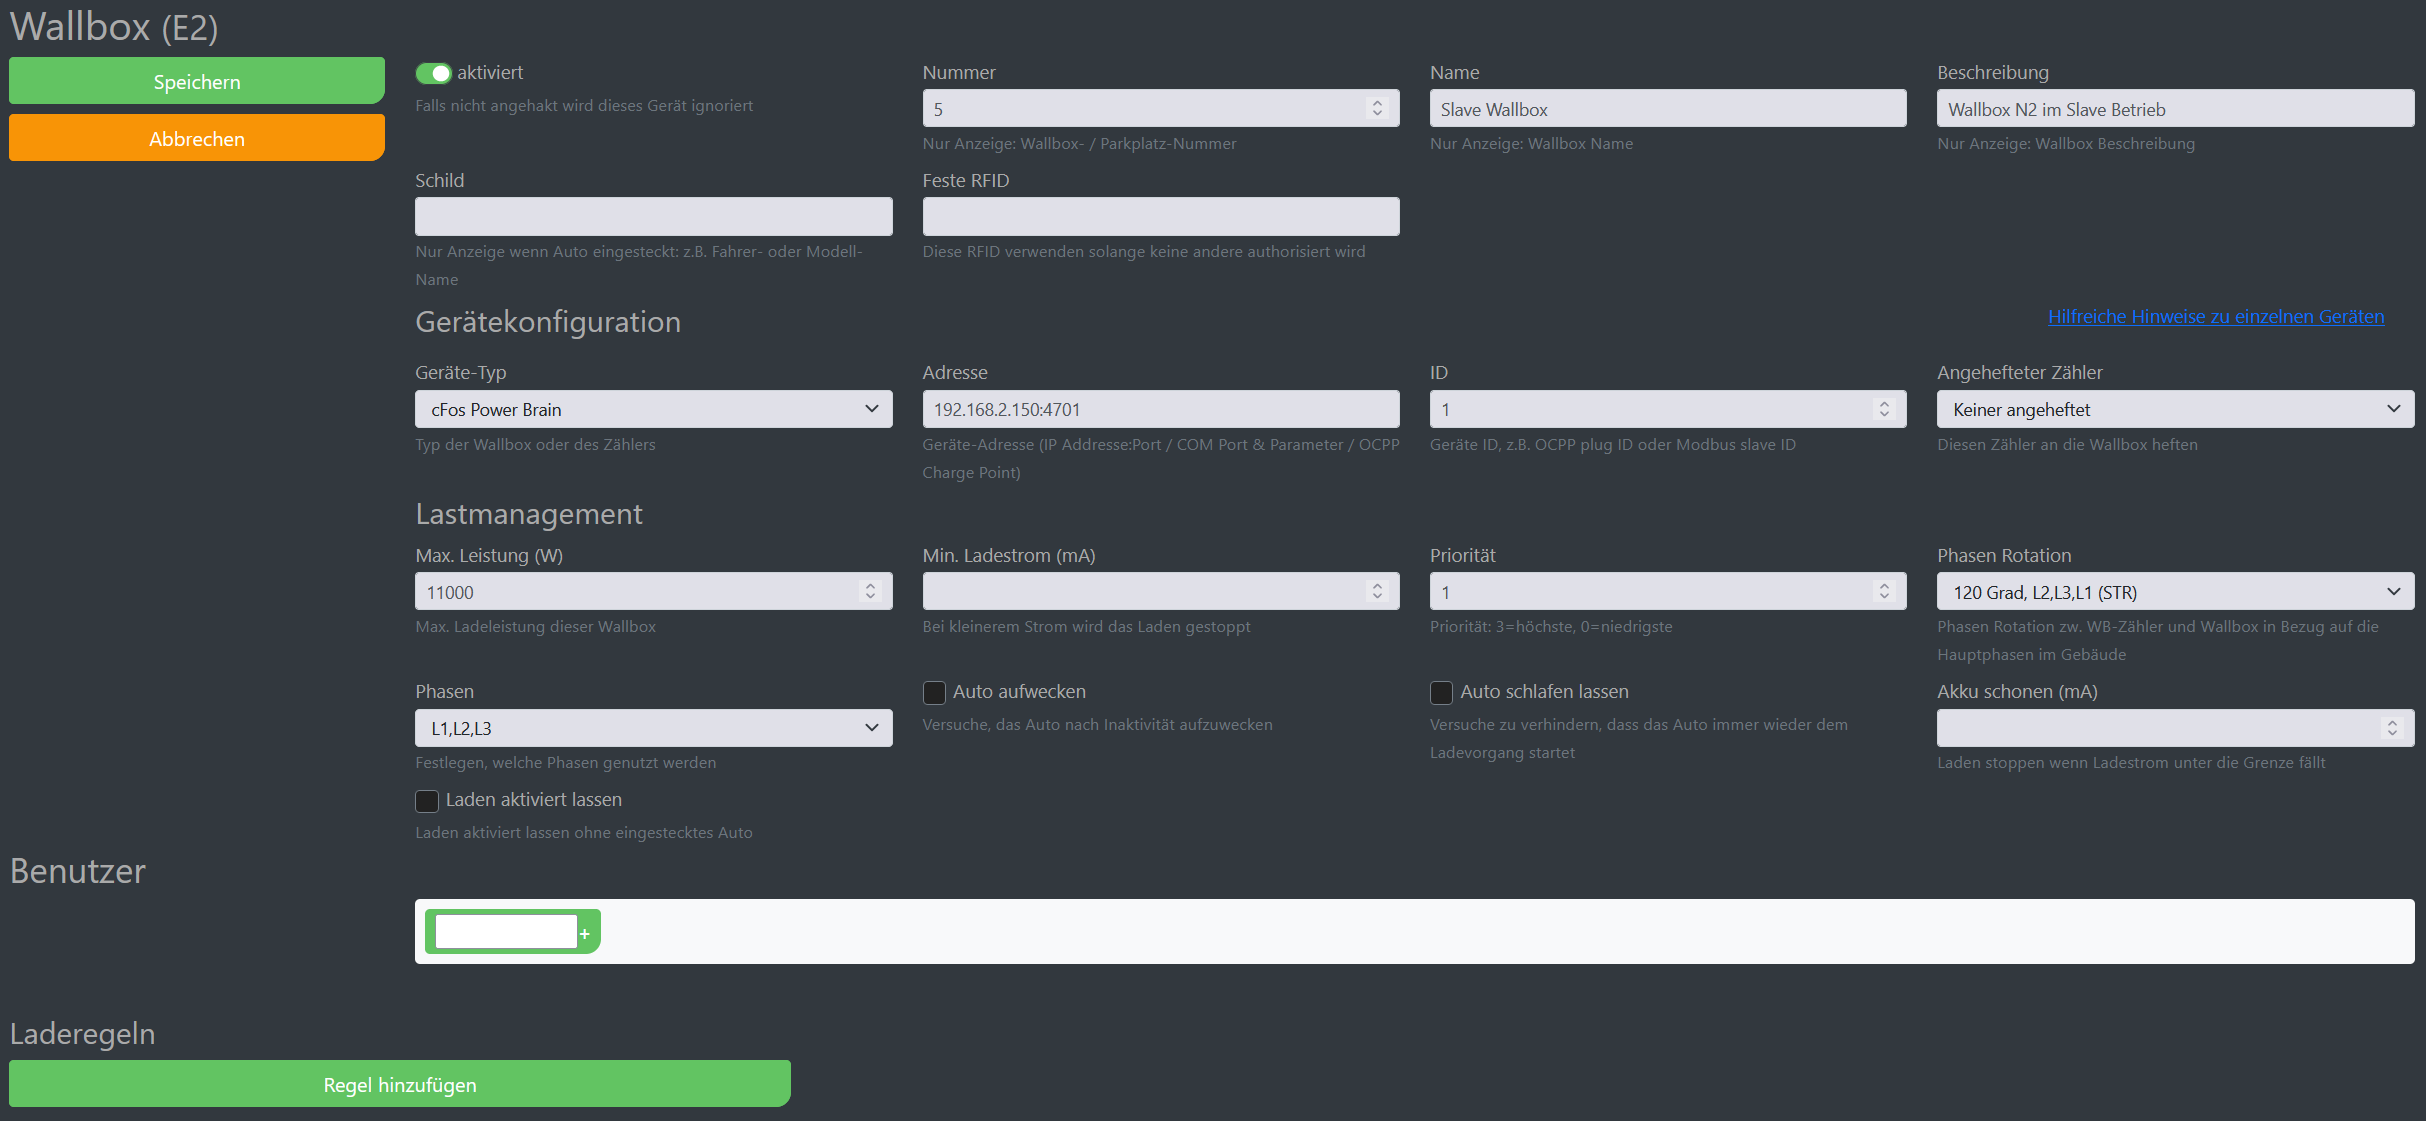
Task: Increase the Priorität value
Action: pyautogui.click(x=1884, y=586)
